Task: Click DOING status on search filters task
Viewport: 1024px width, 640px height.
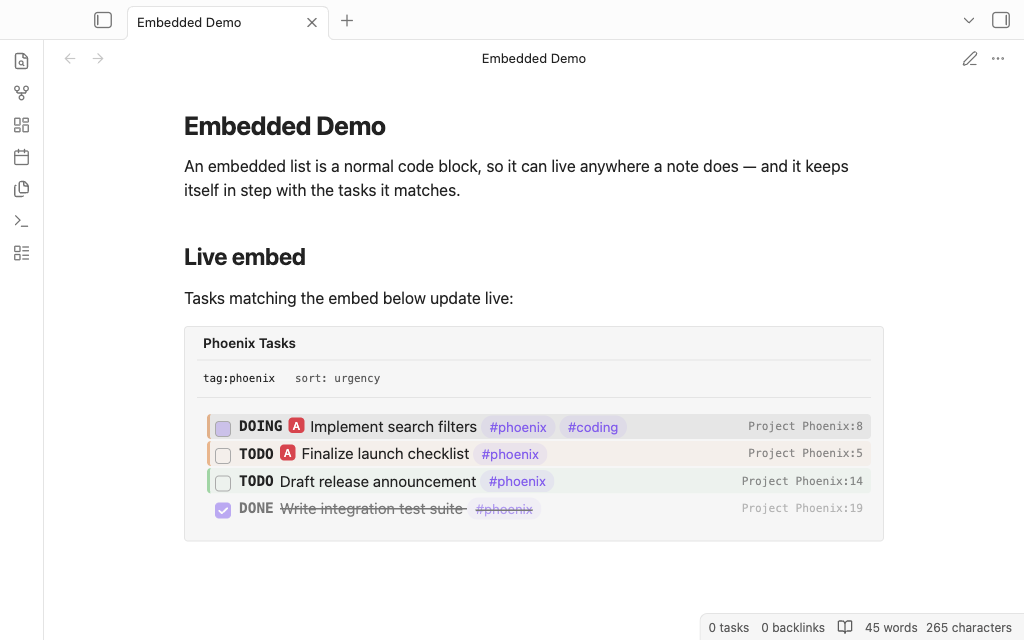Action: click(261, 426)
